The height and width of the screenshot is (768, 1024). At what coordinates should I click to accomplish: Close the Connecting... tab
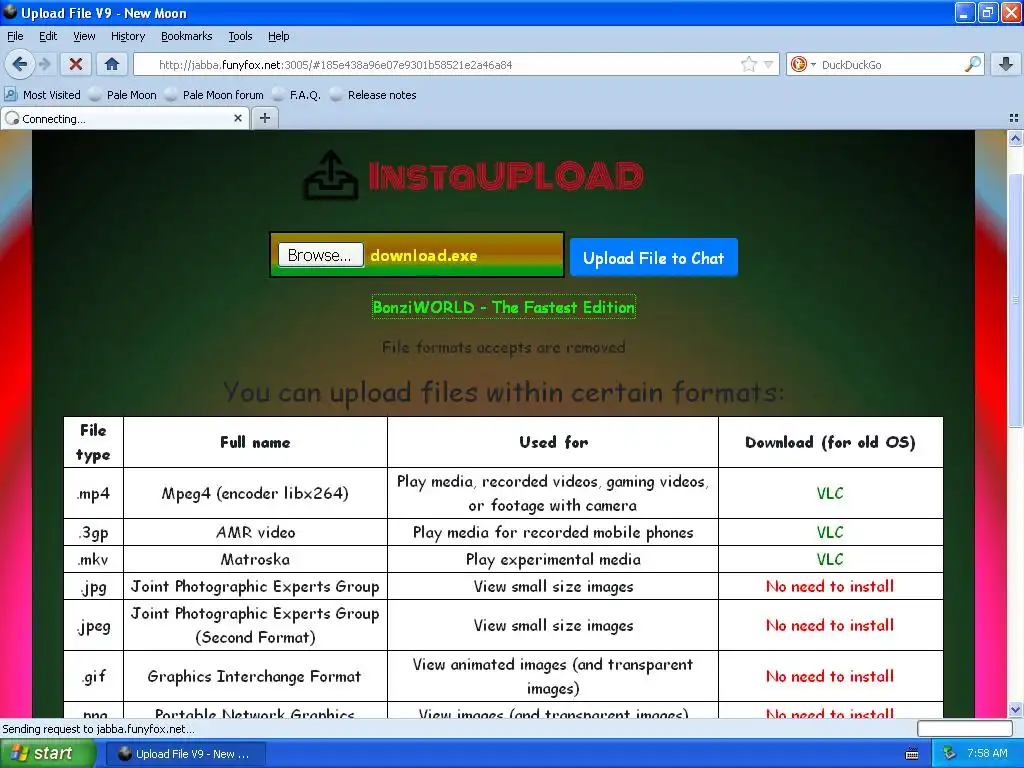[x=238, y=118]
